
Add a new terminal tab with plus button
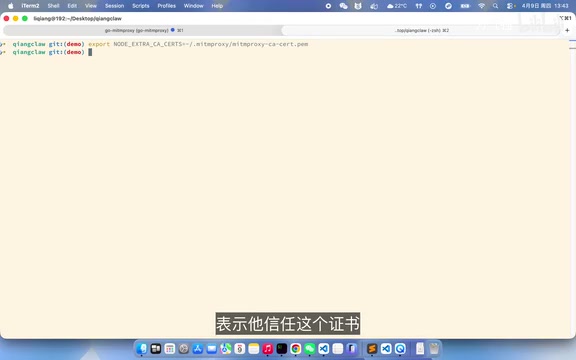pyautogui.click(x=567, y=30)
